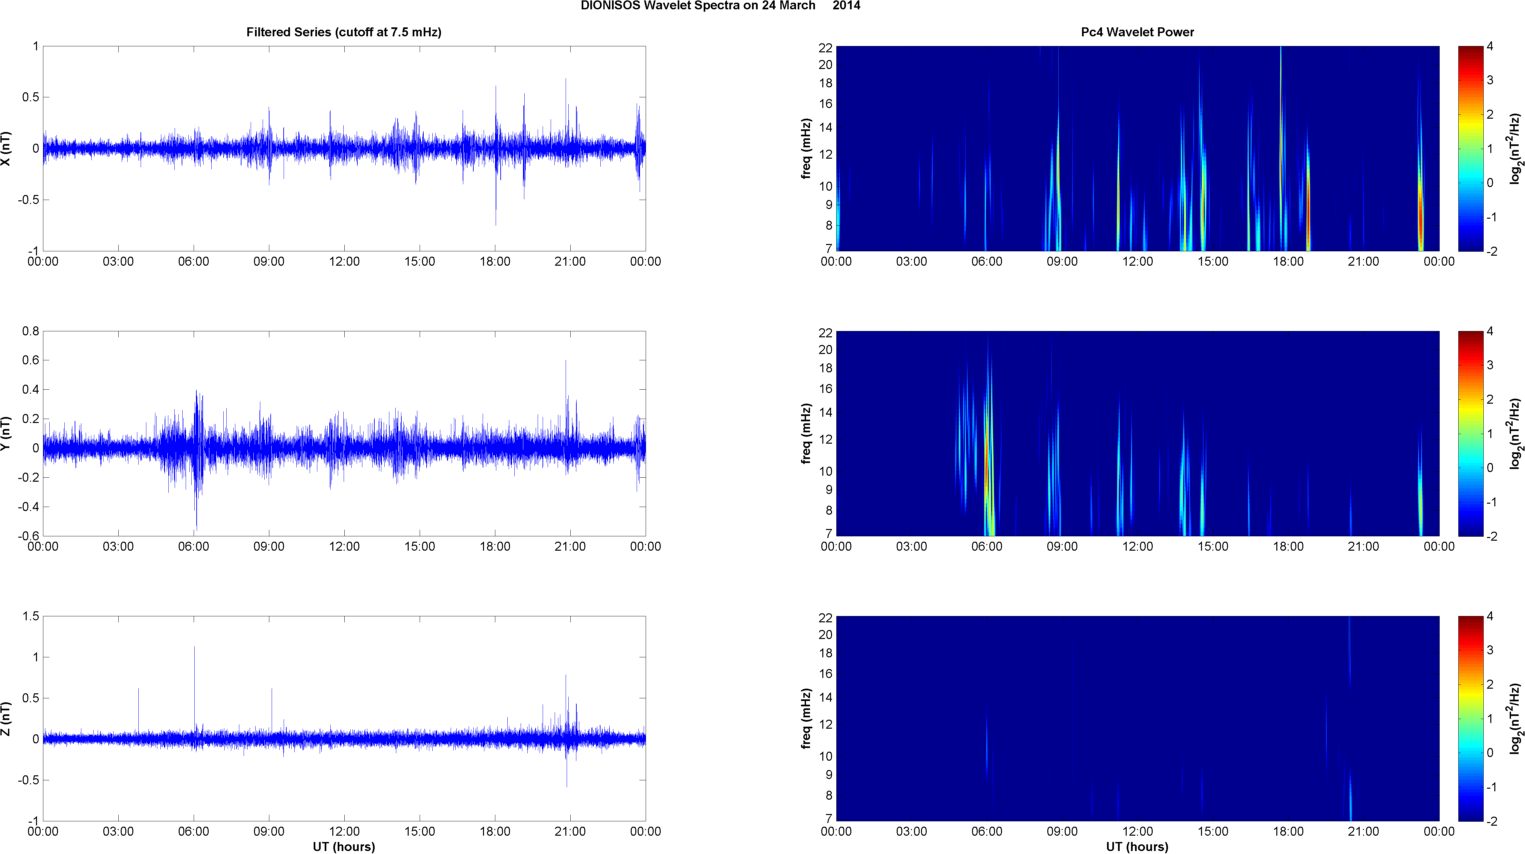
Task: Click inside the Y filtered time series plot
Action: [344, 433]
